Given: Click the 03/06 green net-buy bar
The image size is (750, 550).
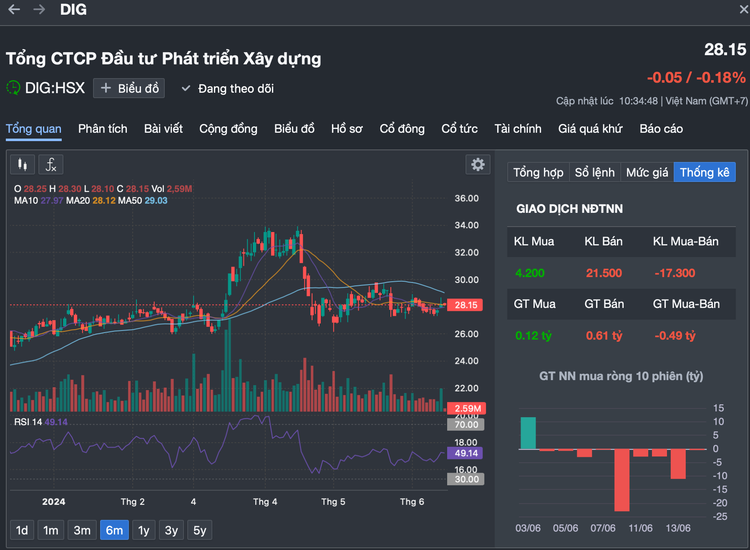Looking at the screenshot, I should pyautogui.click(x=528, y=433).
